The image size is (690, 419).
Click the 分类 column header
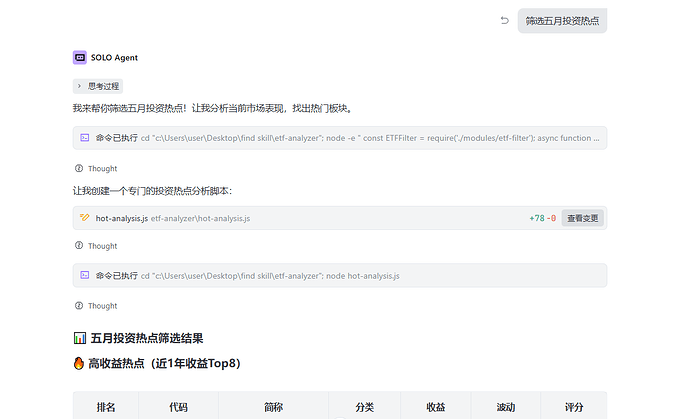[364, 407]
